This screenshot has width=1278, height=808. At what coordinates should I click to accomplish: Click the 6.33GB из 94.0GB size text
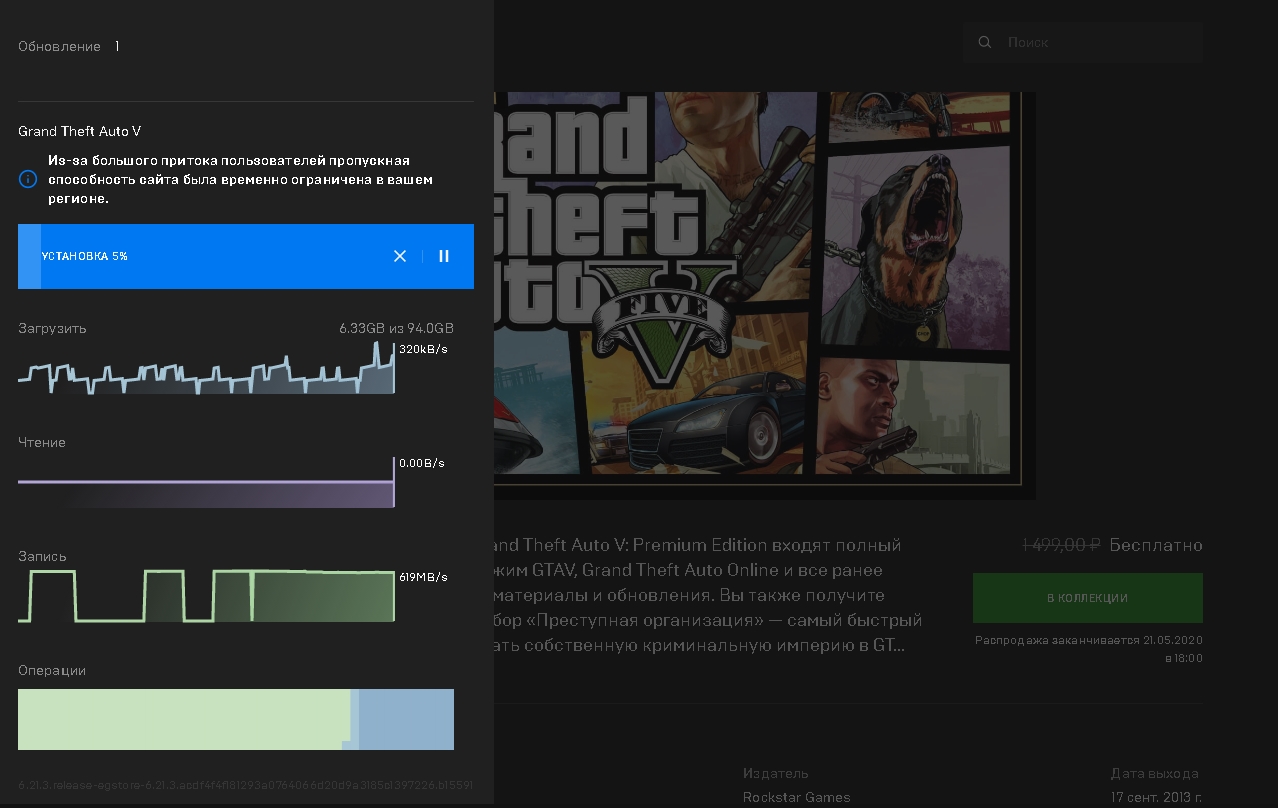click(x=396, y=328)
